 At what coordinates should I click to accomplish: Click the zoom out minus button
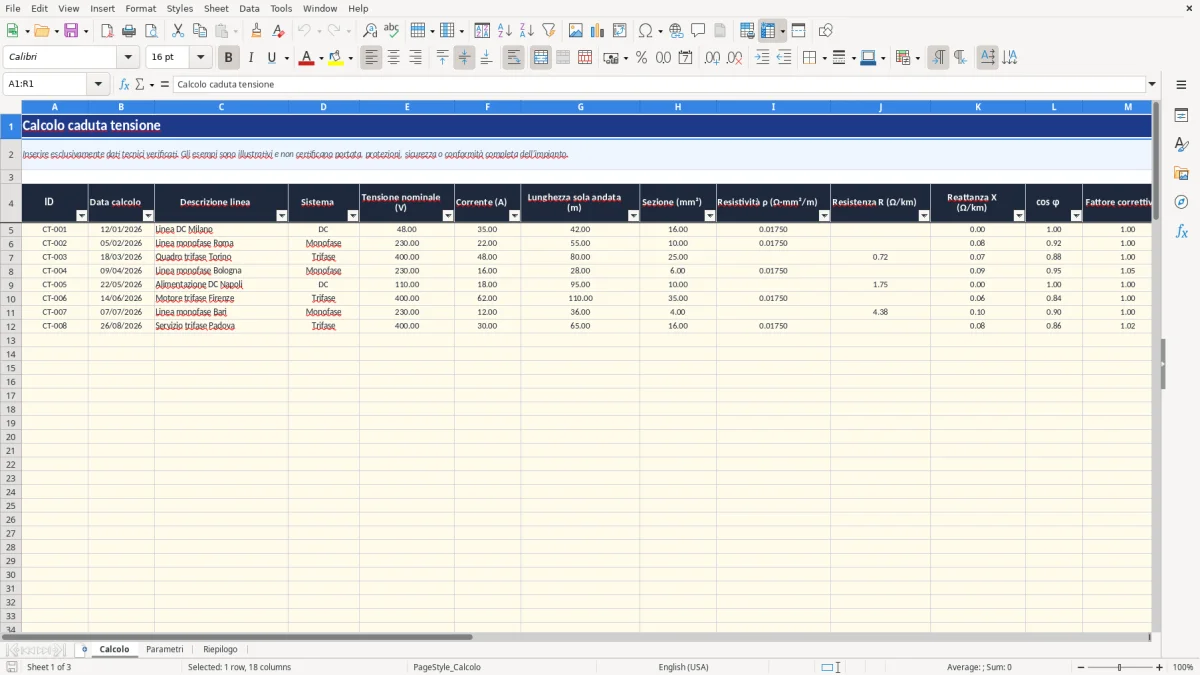(x=1080, y=667)
